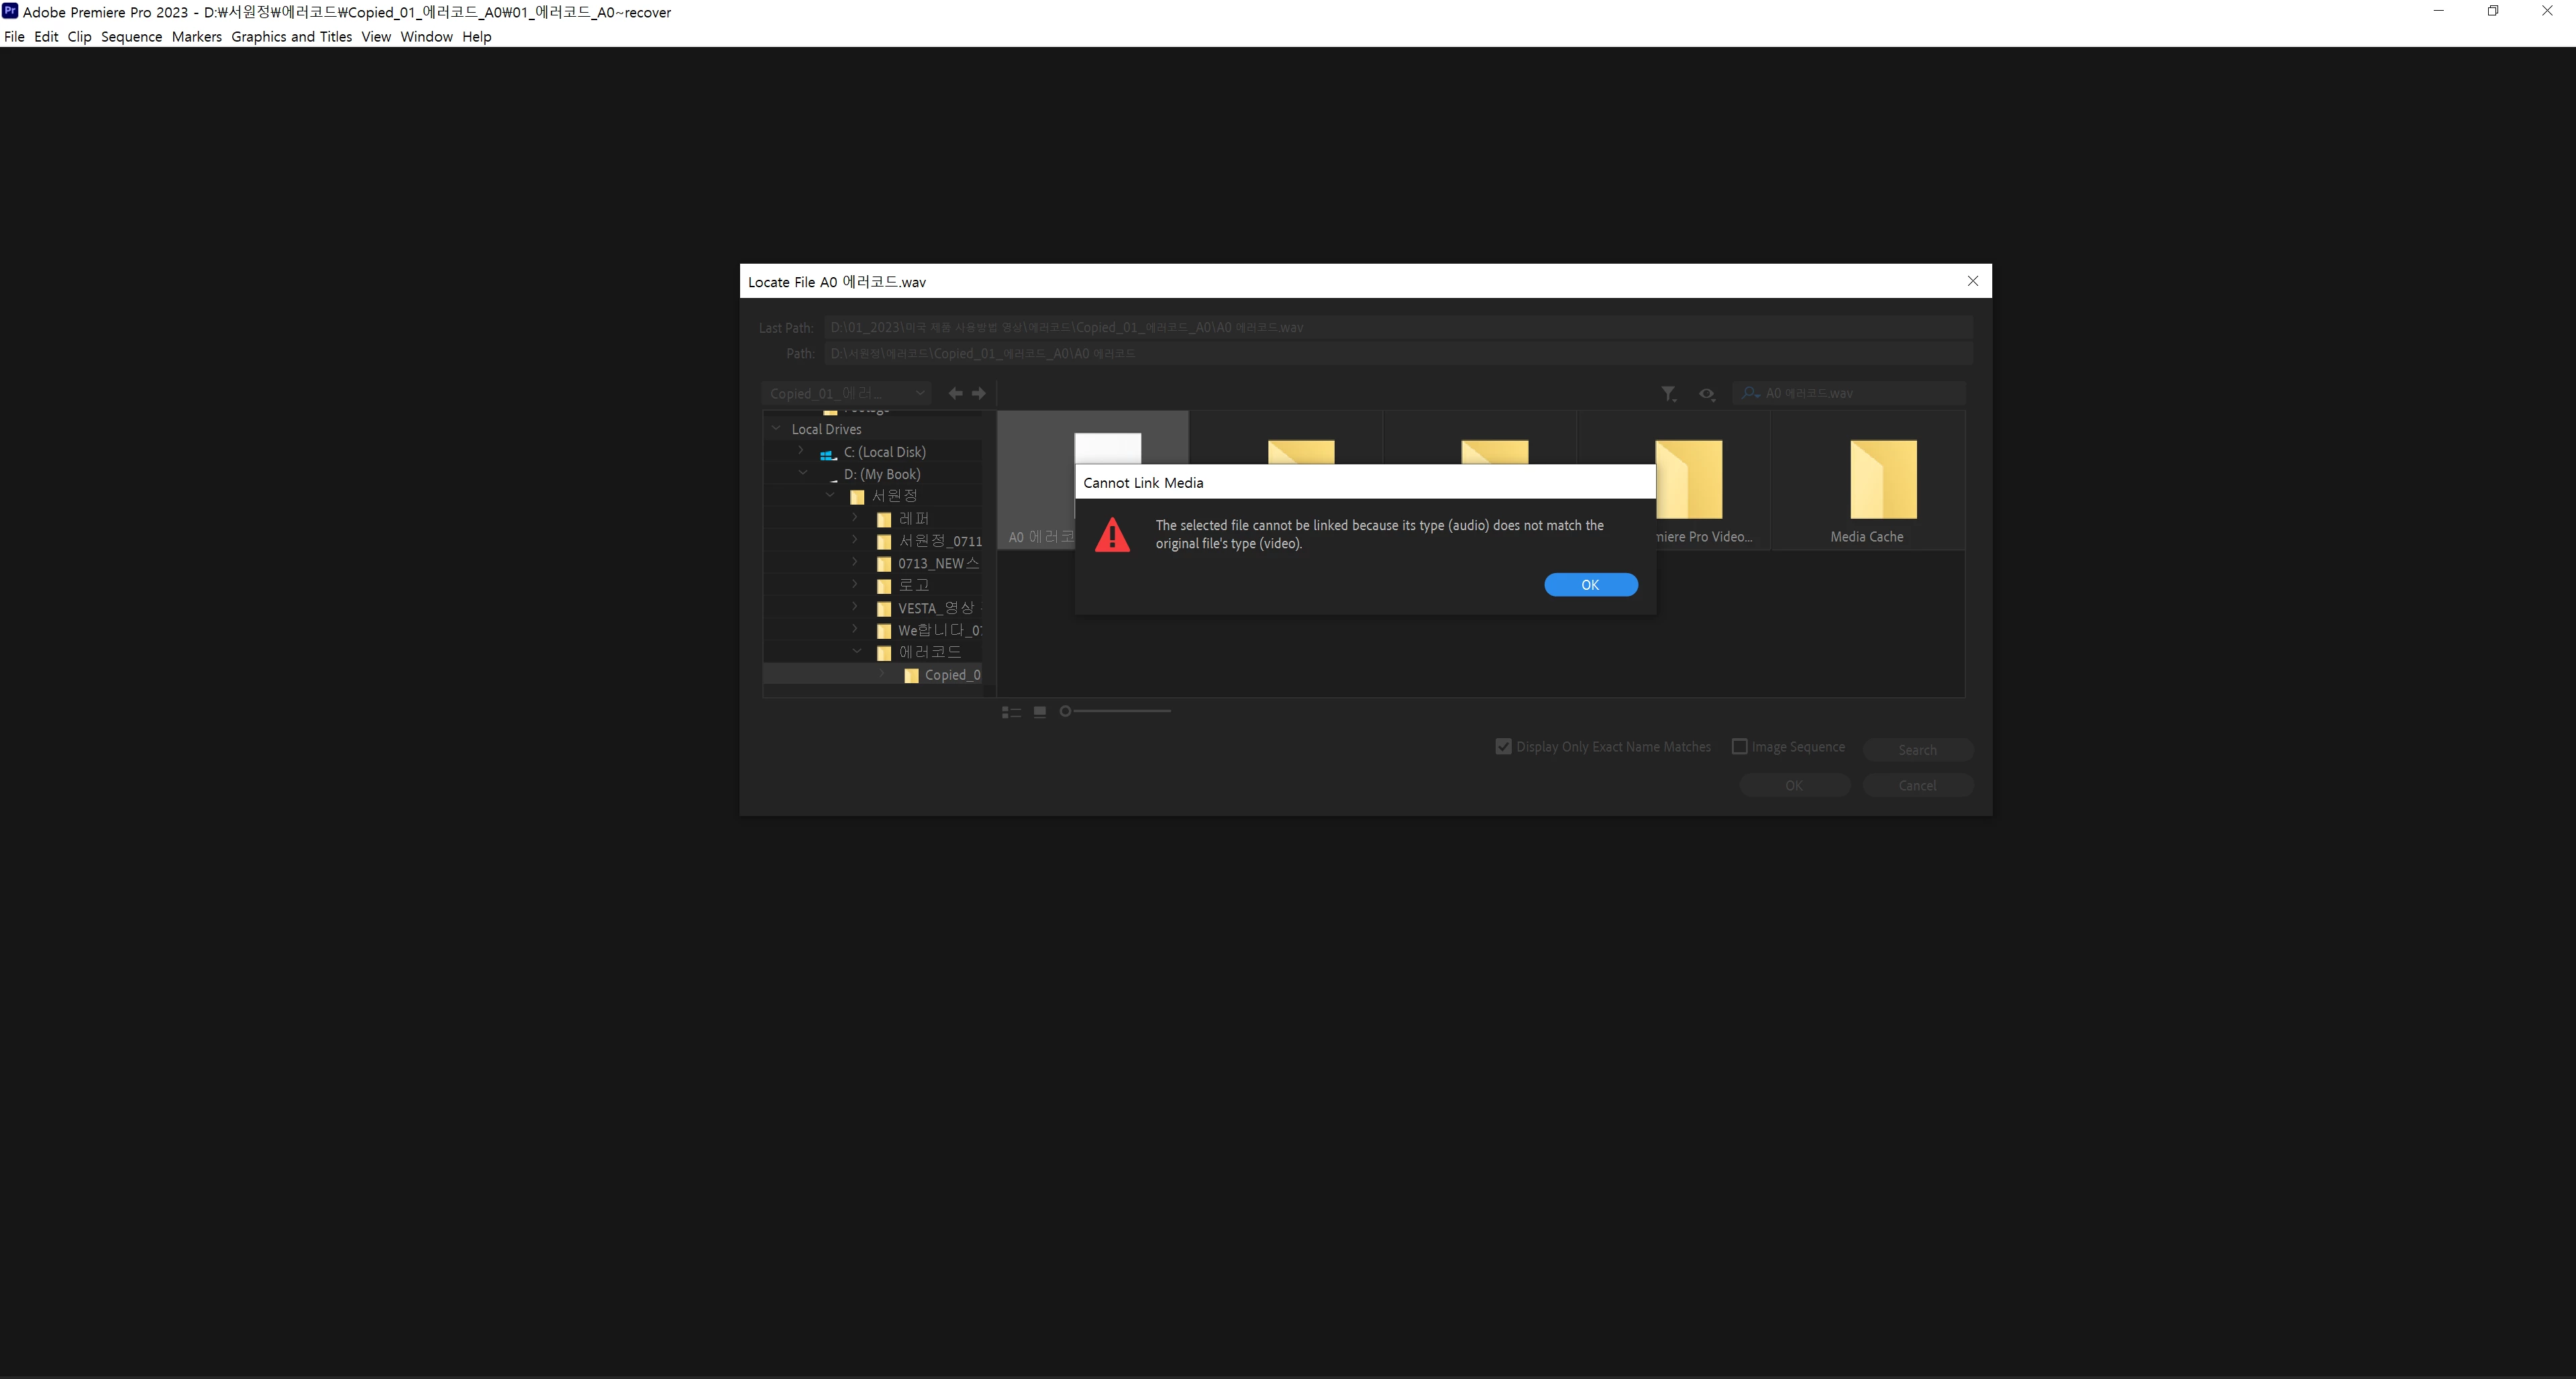This screenshot has height=1379, width=2576.
Task: Dismiss the Cannot Link Media dialog with OK
Action: [x=1590, y=585]
